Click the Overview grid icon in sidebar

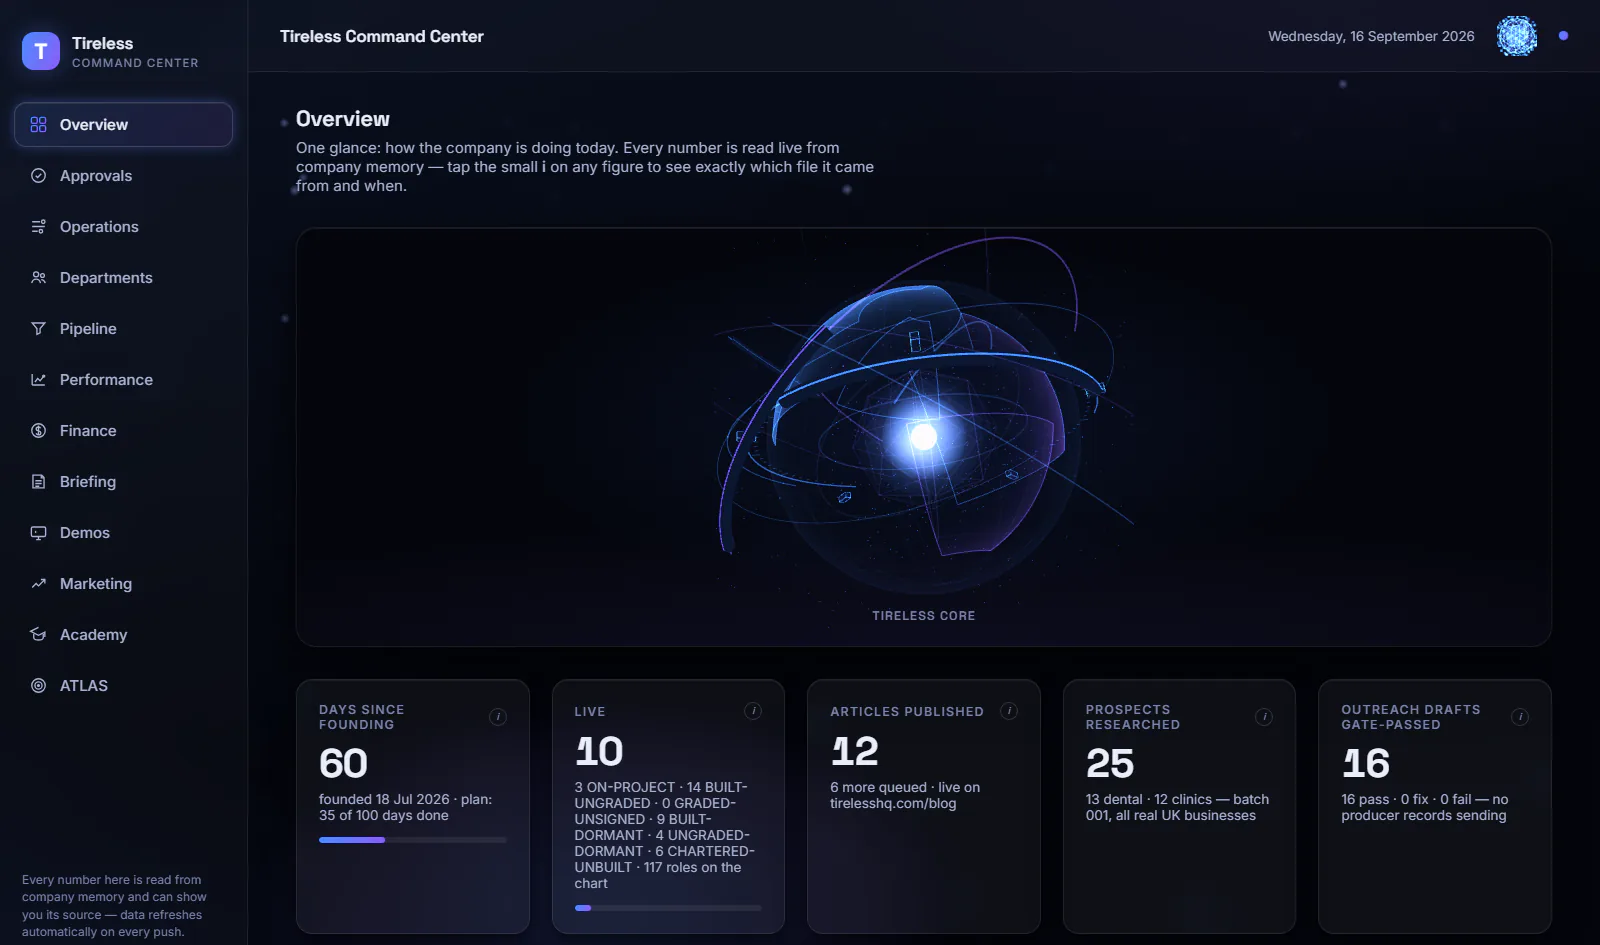39,125
